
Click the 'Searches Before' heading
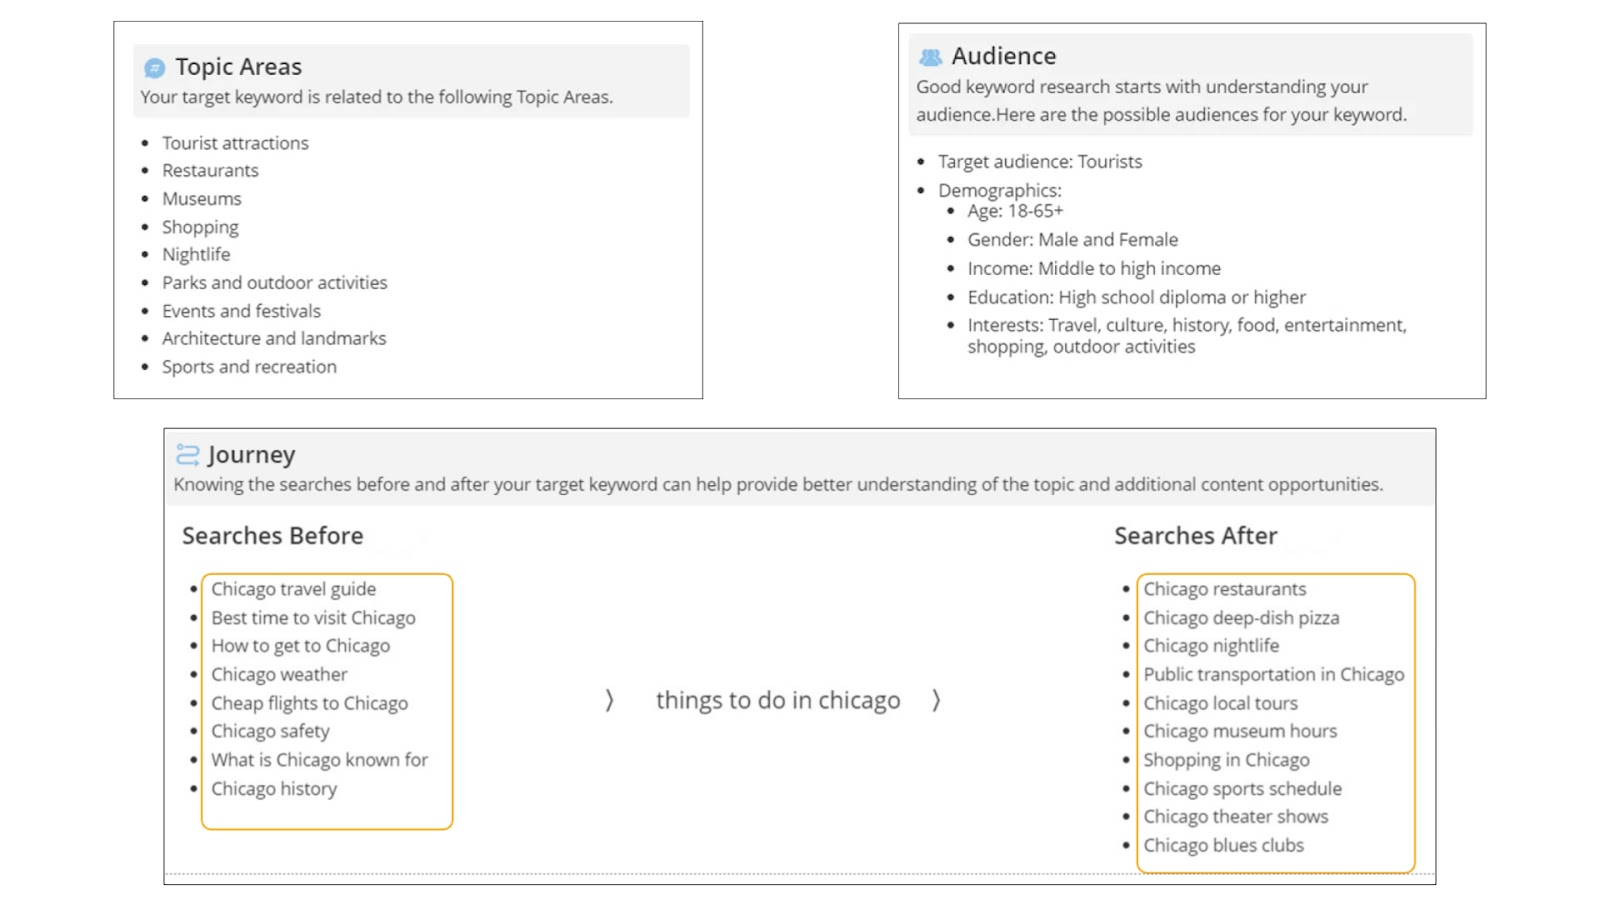click(272, 536)
